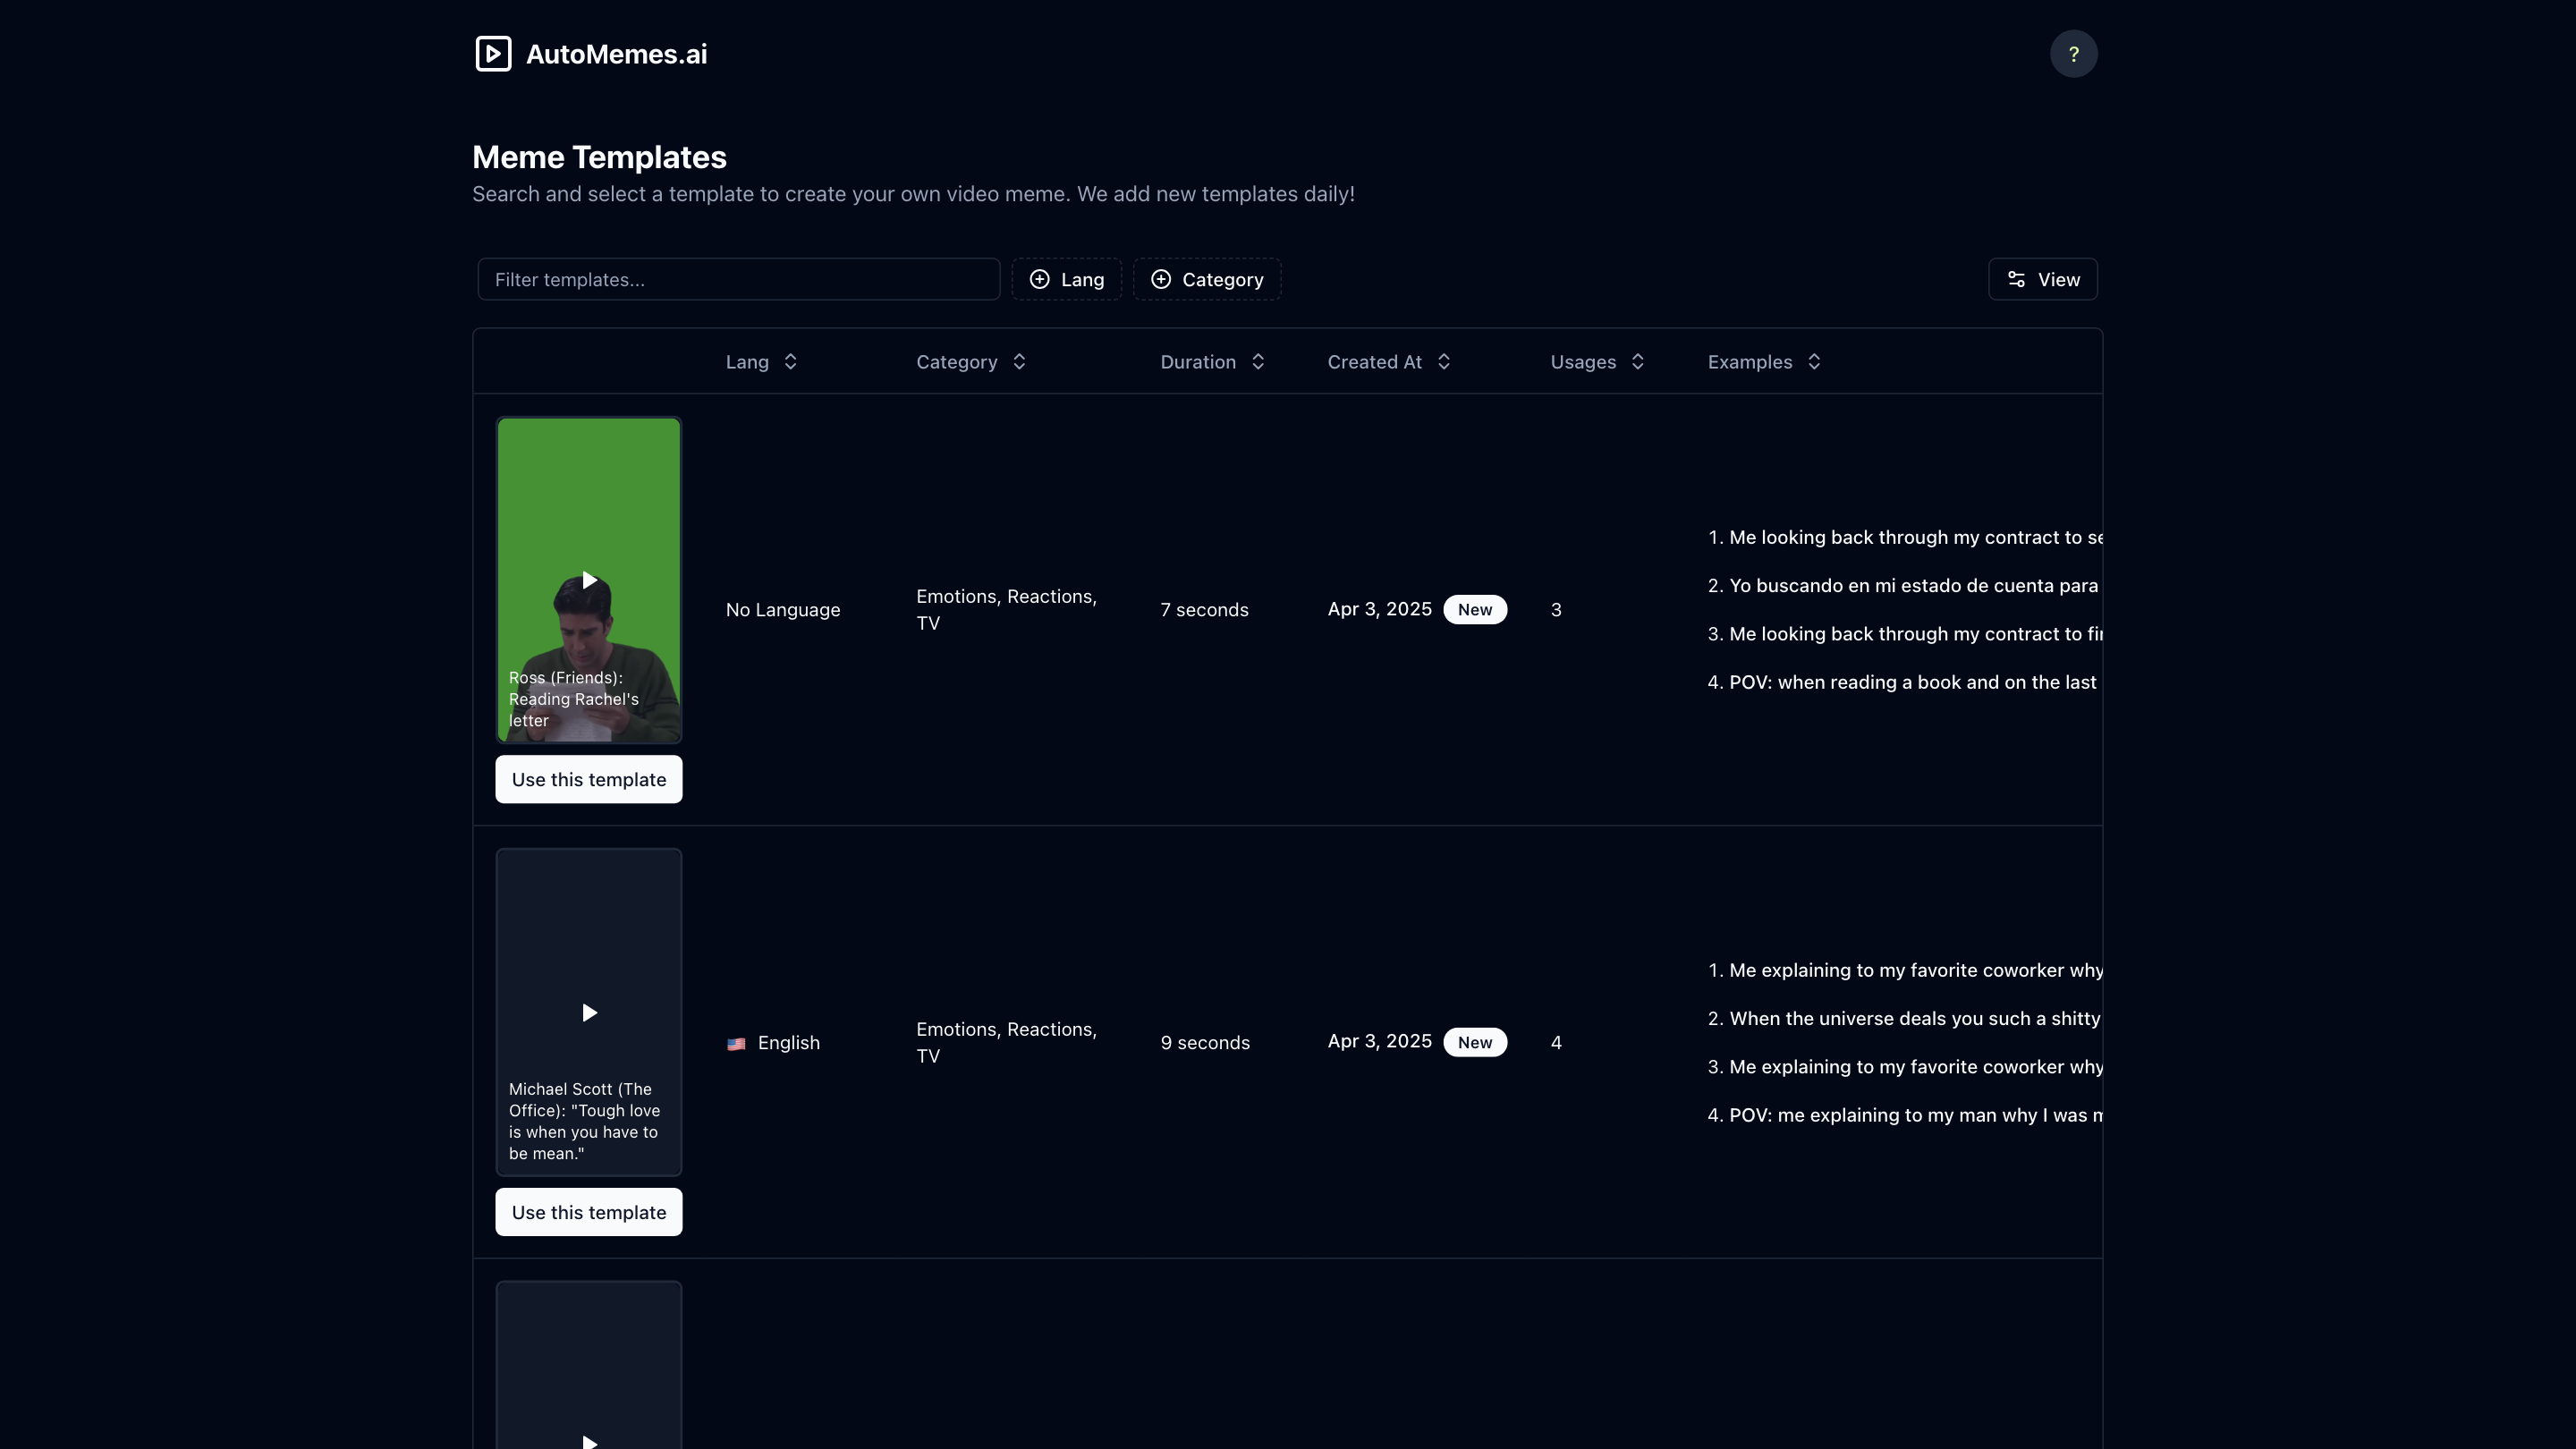Screen dimensions: 2576x1449
Task: Sort table by Duration column
Action: pyautogui.click(x=1212, y=362)
